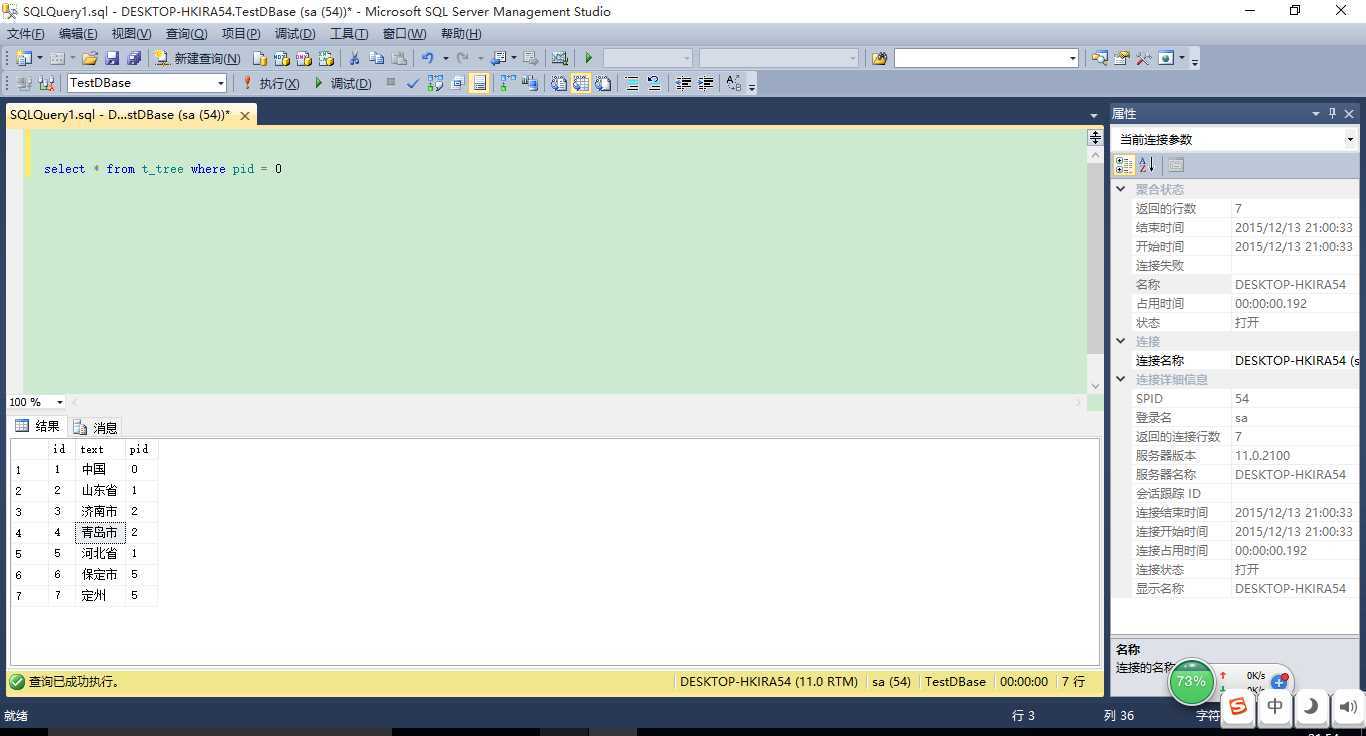
Task: Cut selected text with the scissors icon
Action: (x=354, y=58)
